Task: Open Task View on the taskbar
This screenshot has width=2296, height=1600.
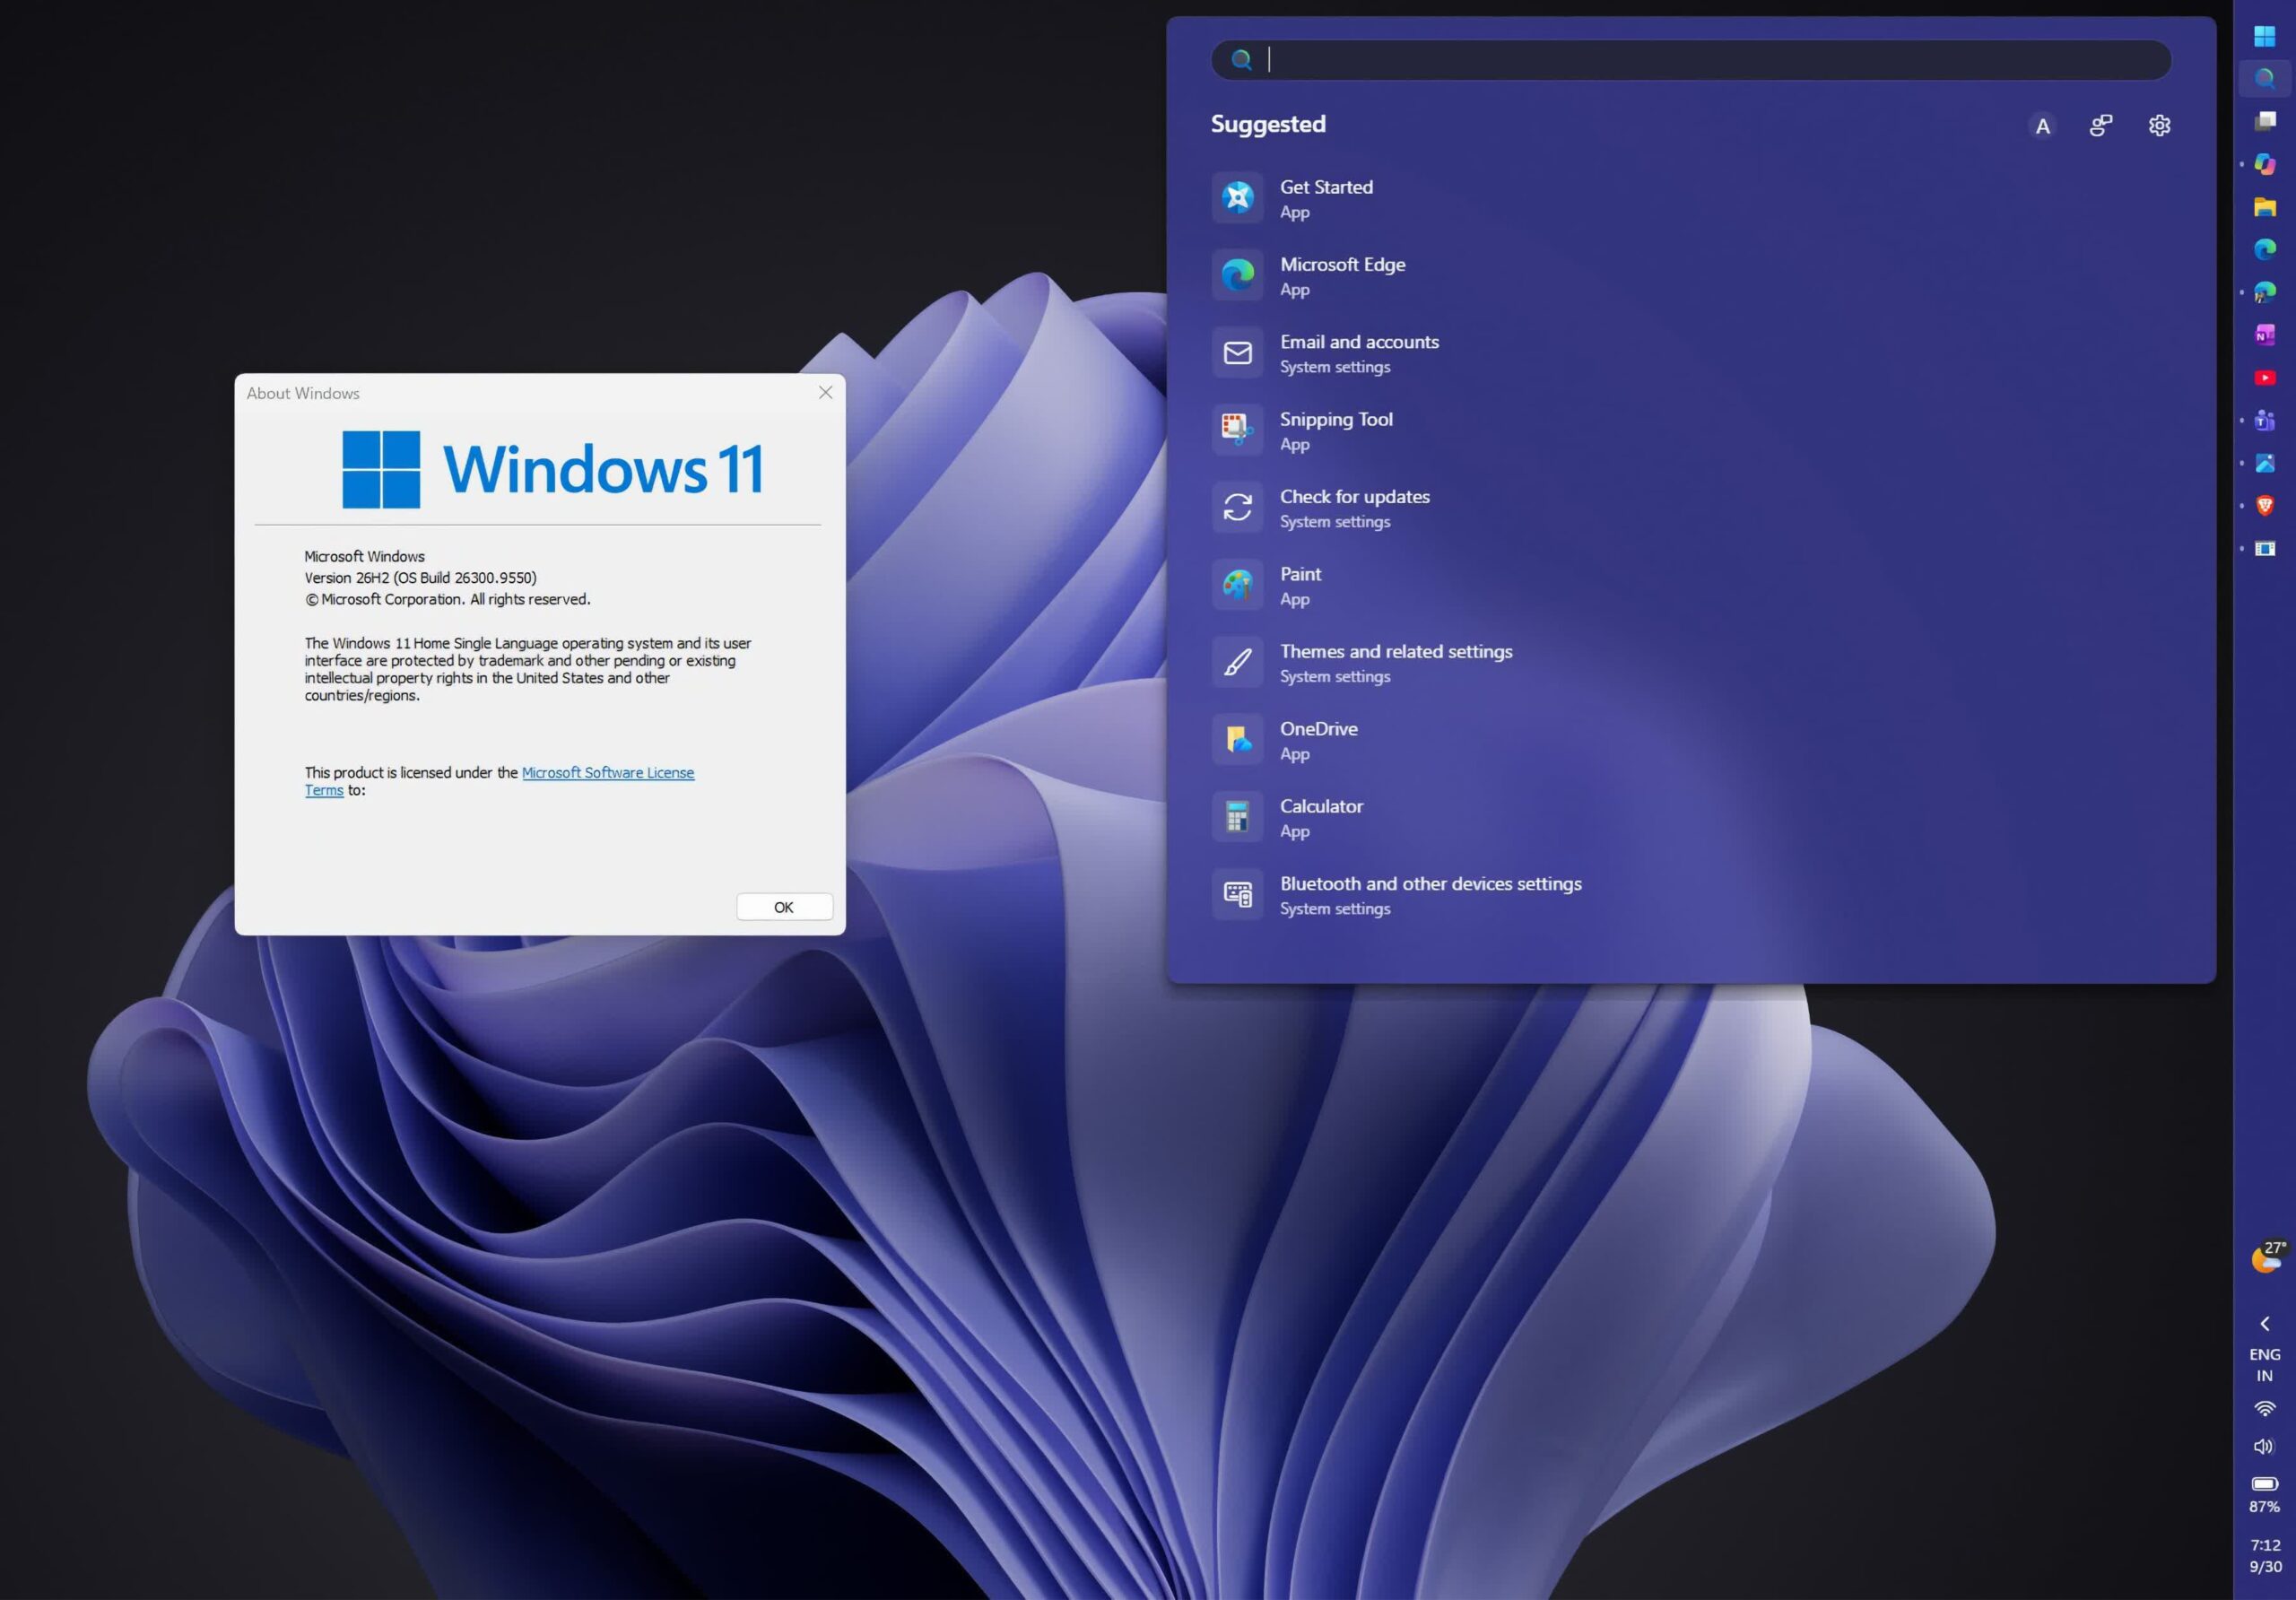Action: pos(2264,121)
